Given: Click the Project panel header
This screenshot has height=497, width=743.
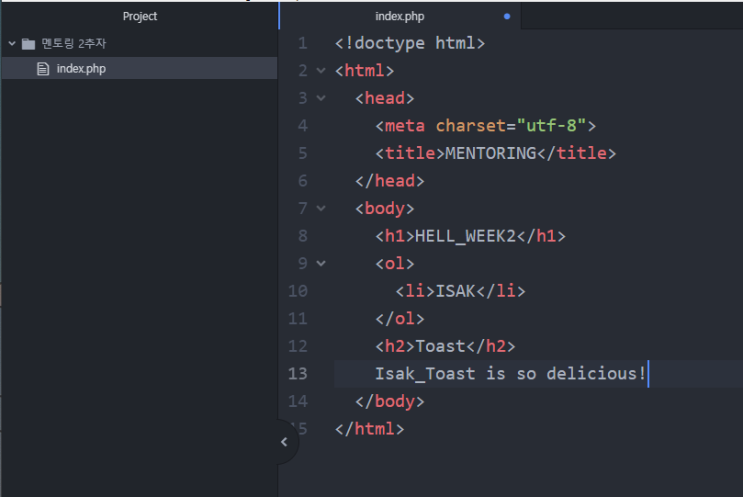Looking at the screenshot, I should [x=140, y=16].
